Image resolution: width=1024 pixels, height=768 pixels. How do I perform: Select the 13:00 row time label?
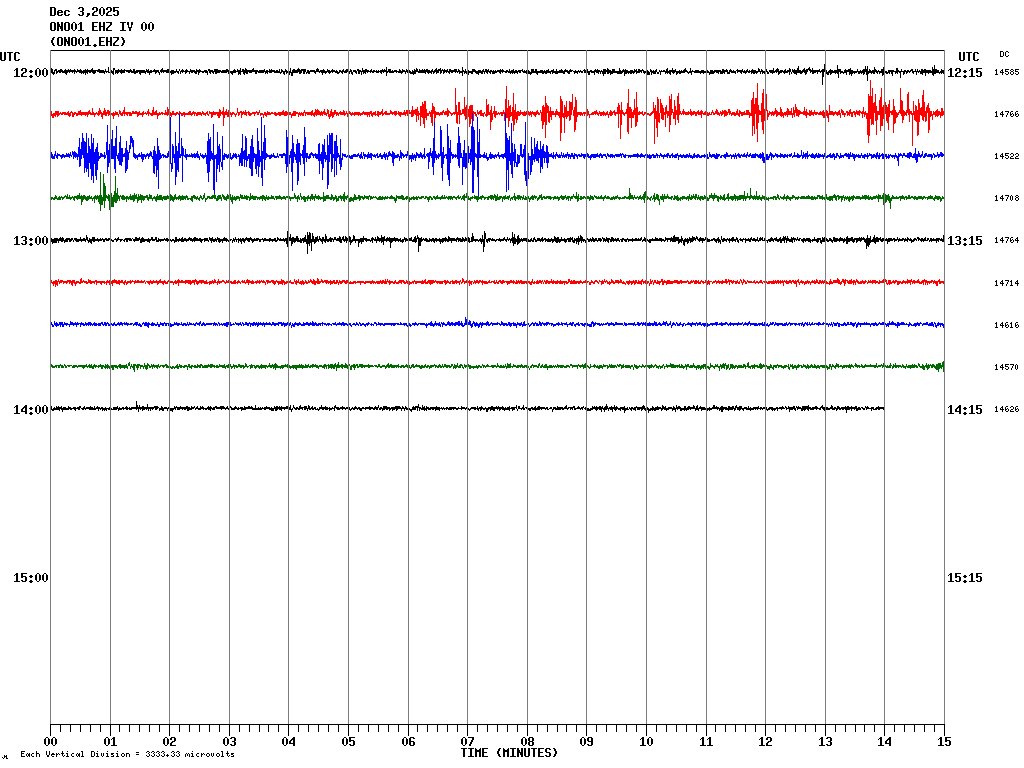click(x=30, y=241)
